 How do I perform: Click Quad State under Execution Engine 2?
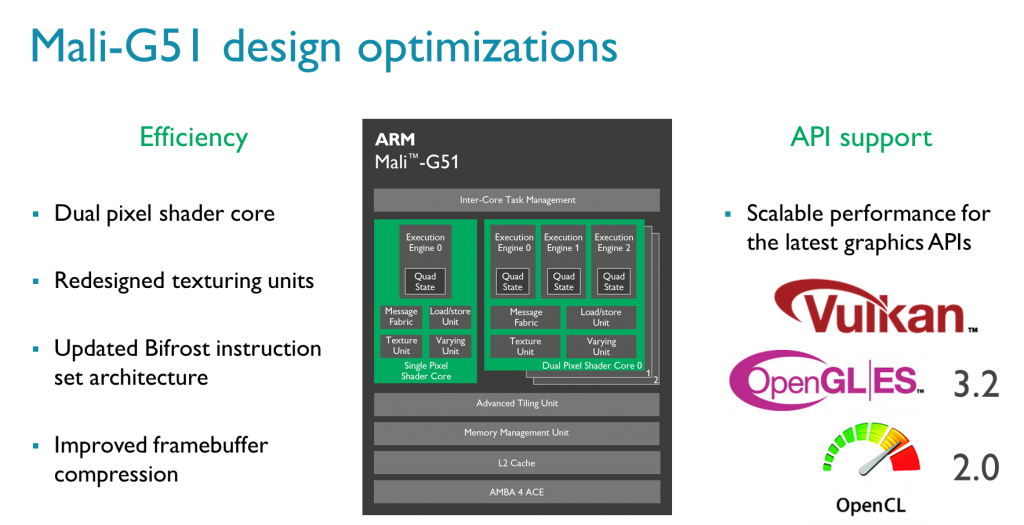click(x=613, y=281)
